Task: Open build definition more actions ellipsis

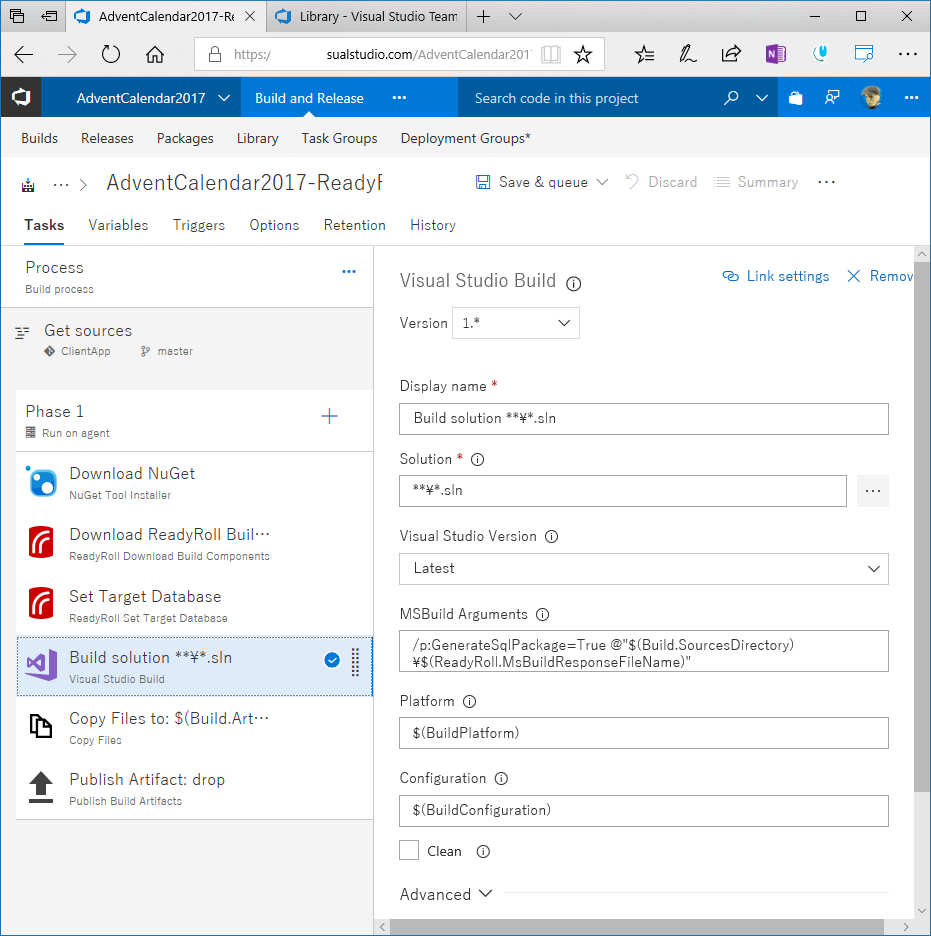Action: click(x=826, y=182)
